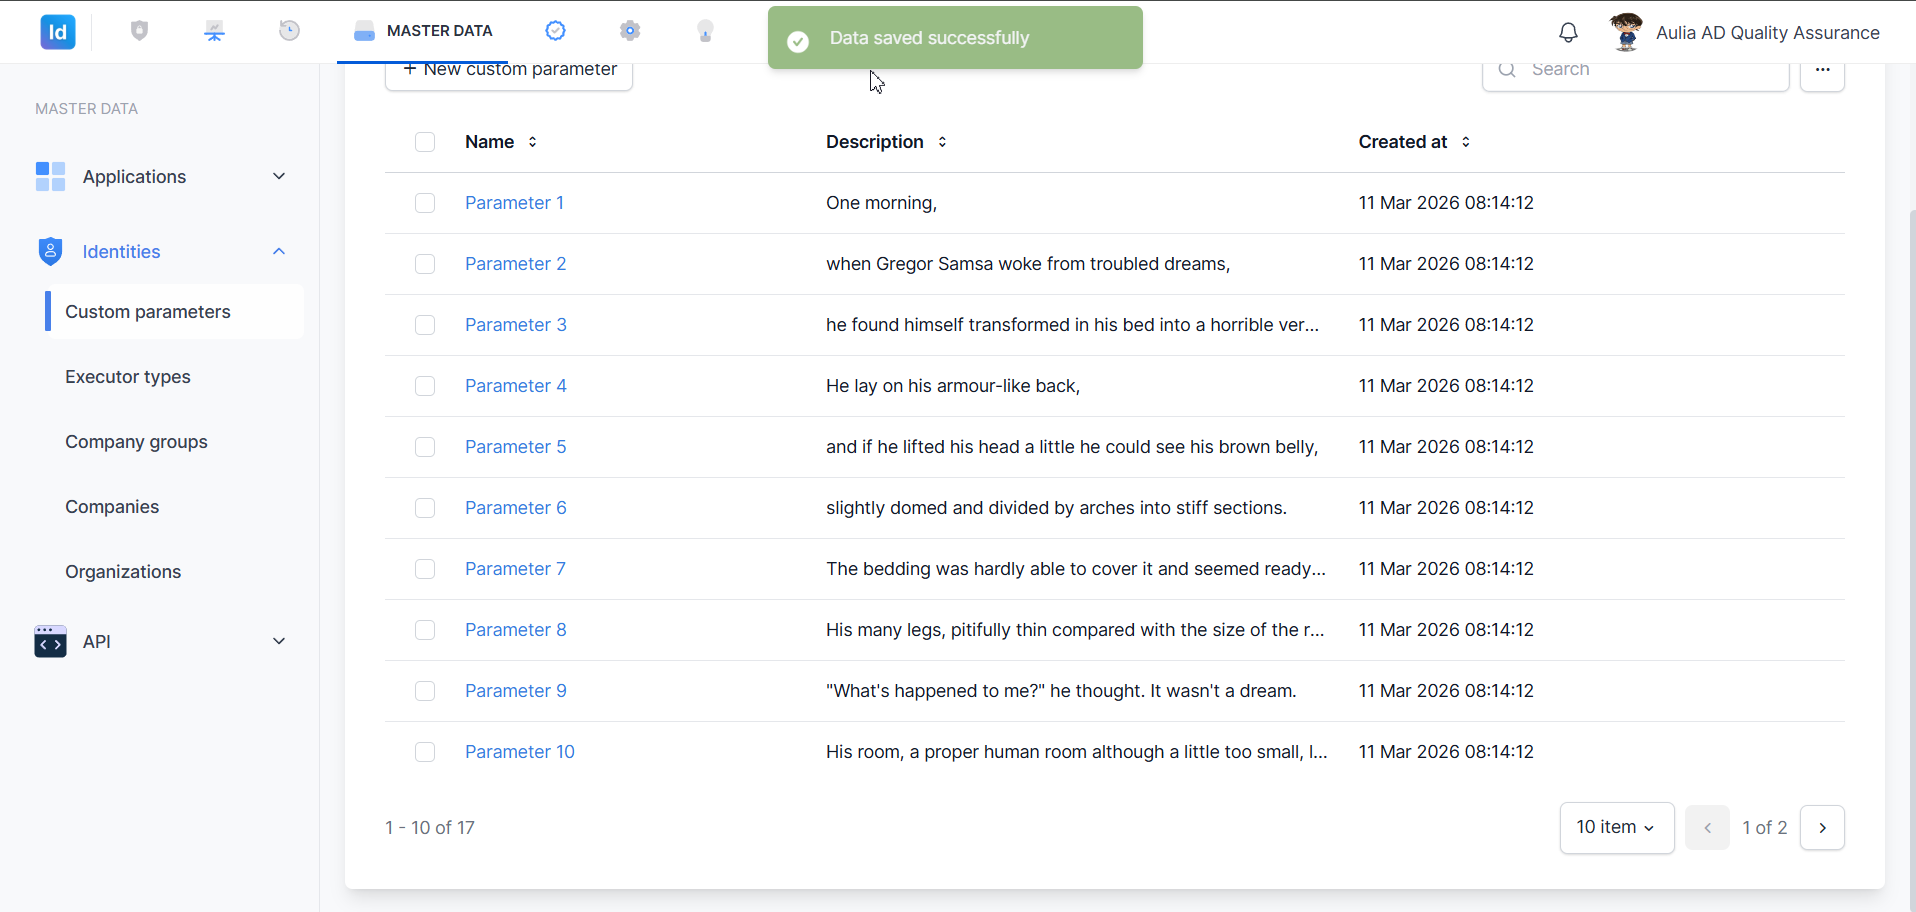
Task: Open Organizations in sidebar
Action: point(123,572)
